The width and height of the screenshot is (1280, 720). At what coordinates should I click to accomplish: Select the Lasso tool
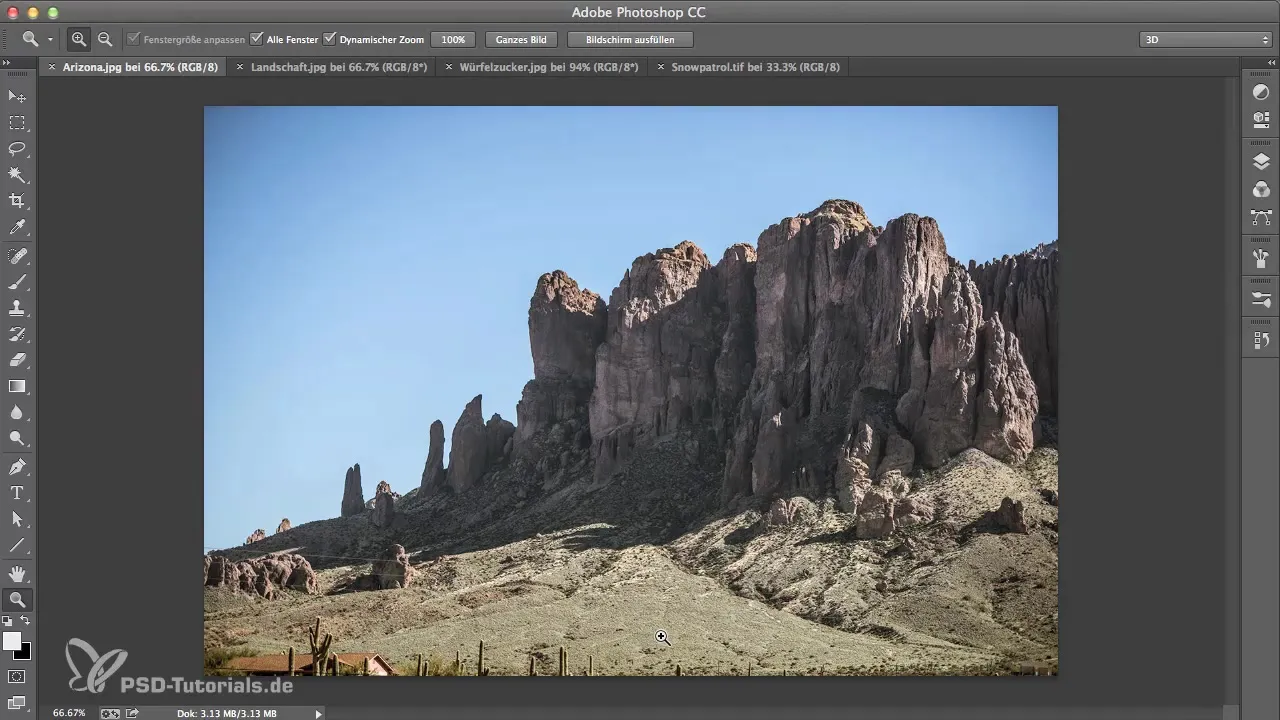(x=17, y=149)
